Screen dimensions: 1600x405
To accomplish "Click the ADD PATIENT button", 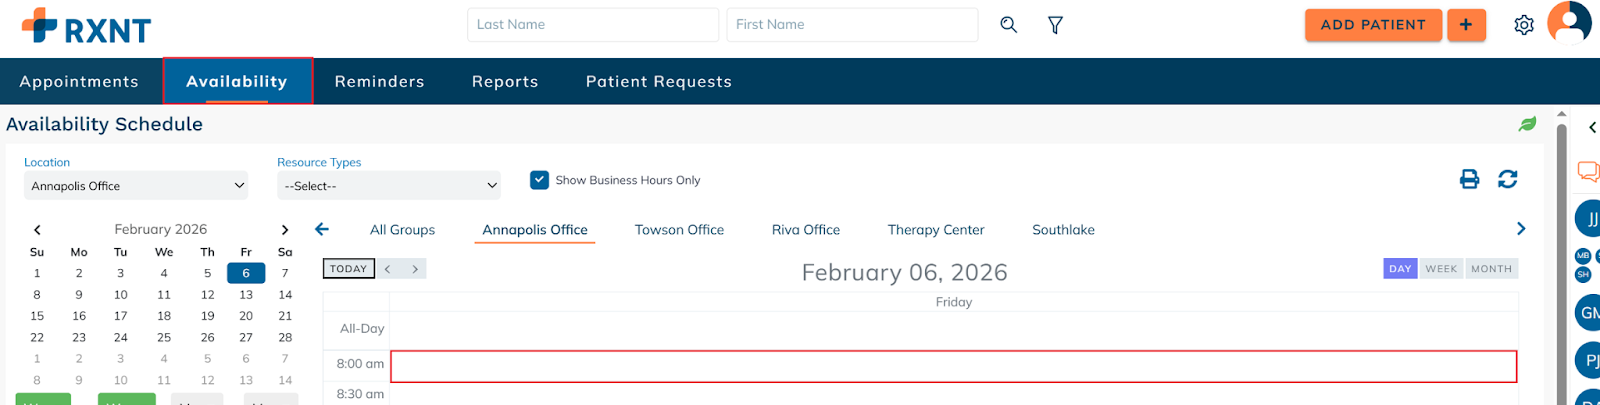I will [x=1373, y=25].
